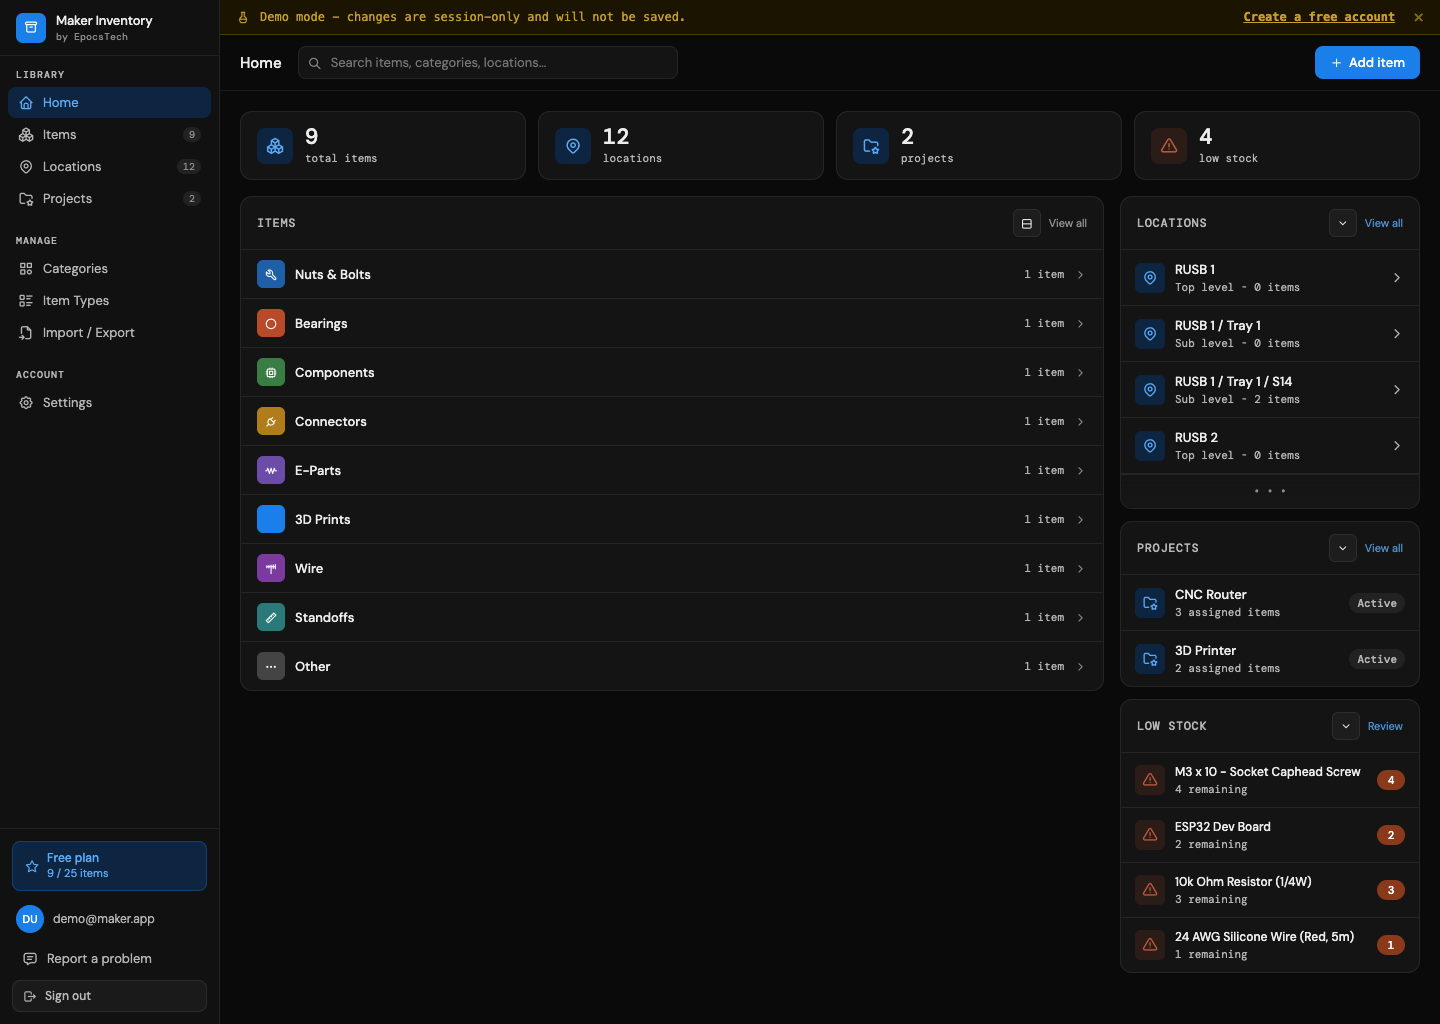1440x1024 pixels.
Task: Open Import / Export in the sidebar
Action: (x=109, y=333)
